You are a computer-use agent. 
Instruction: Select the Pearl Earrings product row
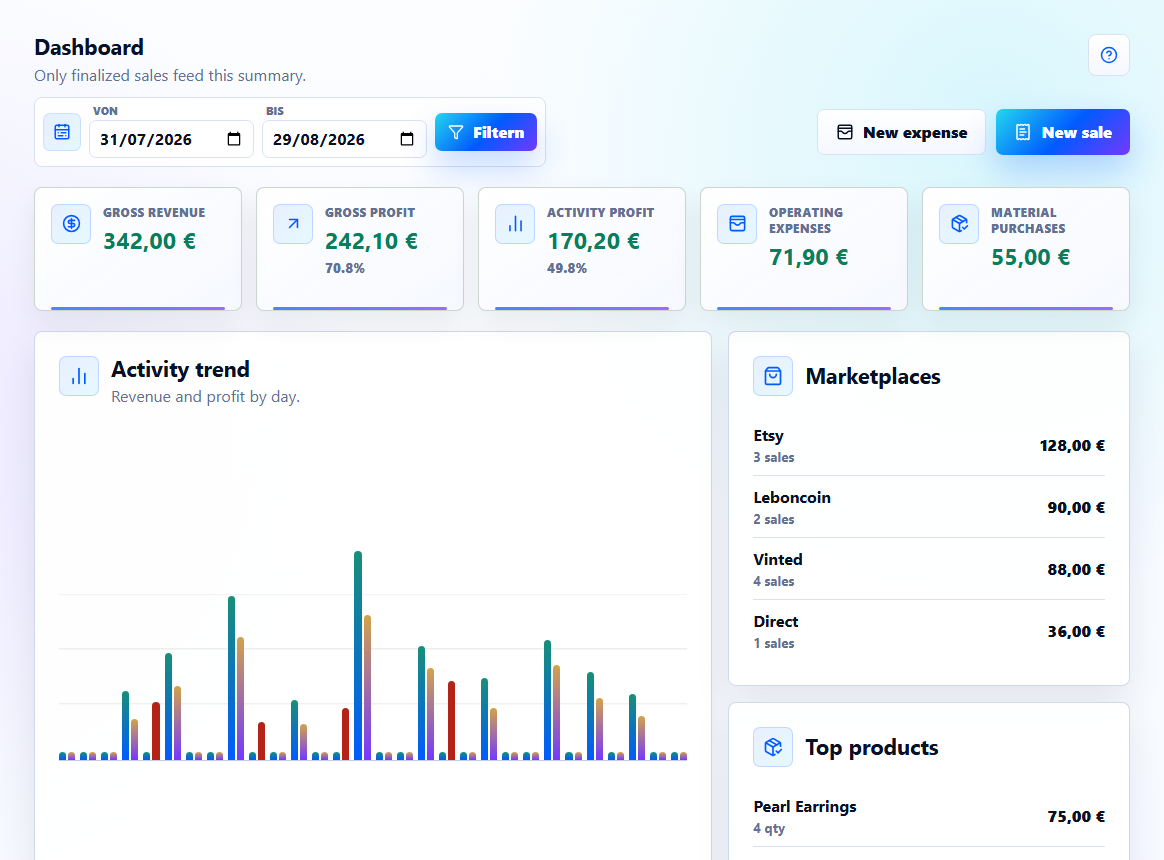point(929,817)
